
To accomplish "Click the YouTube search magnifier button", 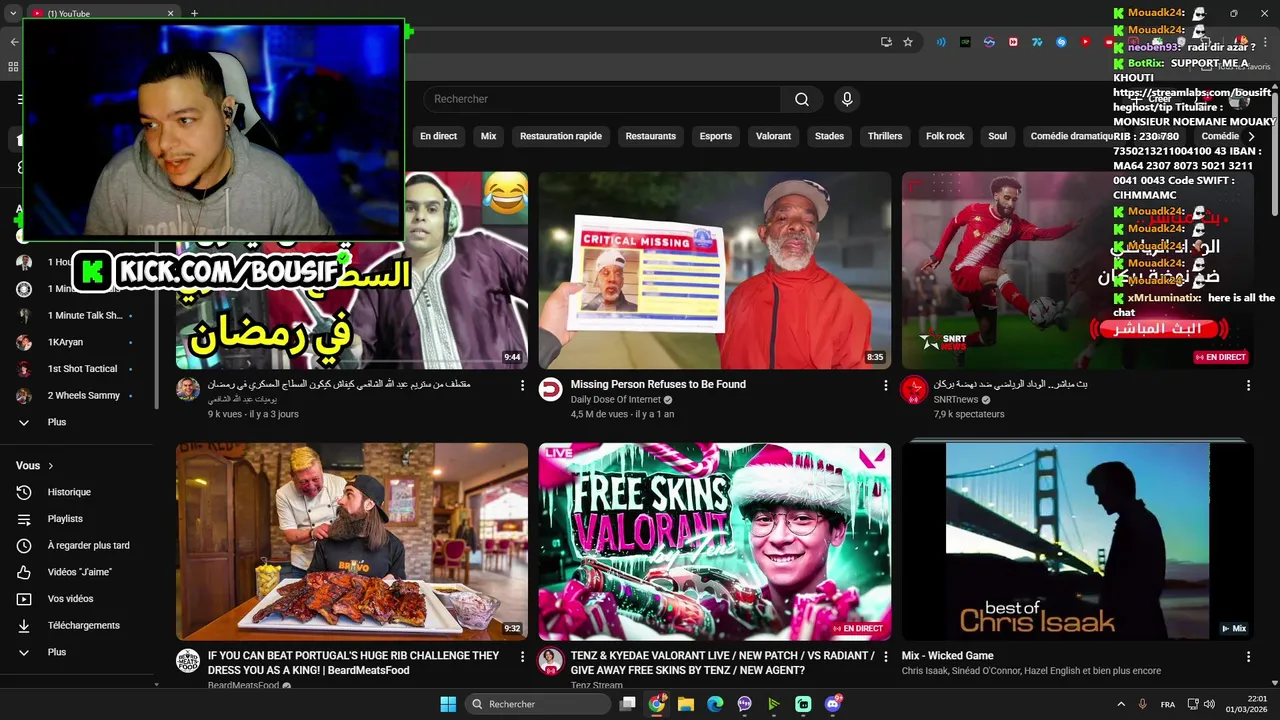I will [802, 99].
